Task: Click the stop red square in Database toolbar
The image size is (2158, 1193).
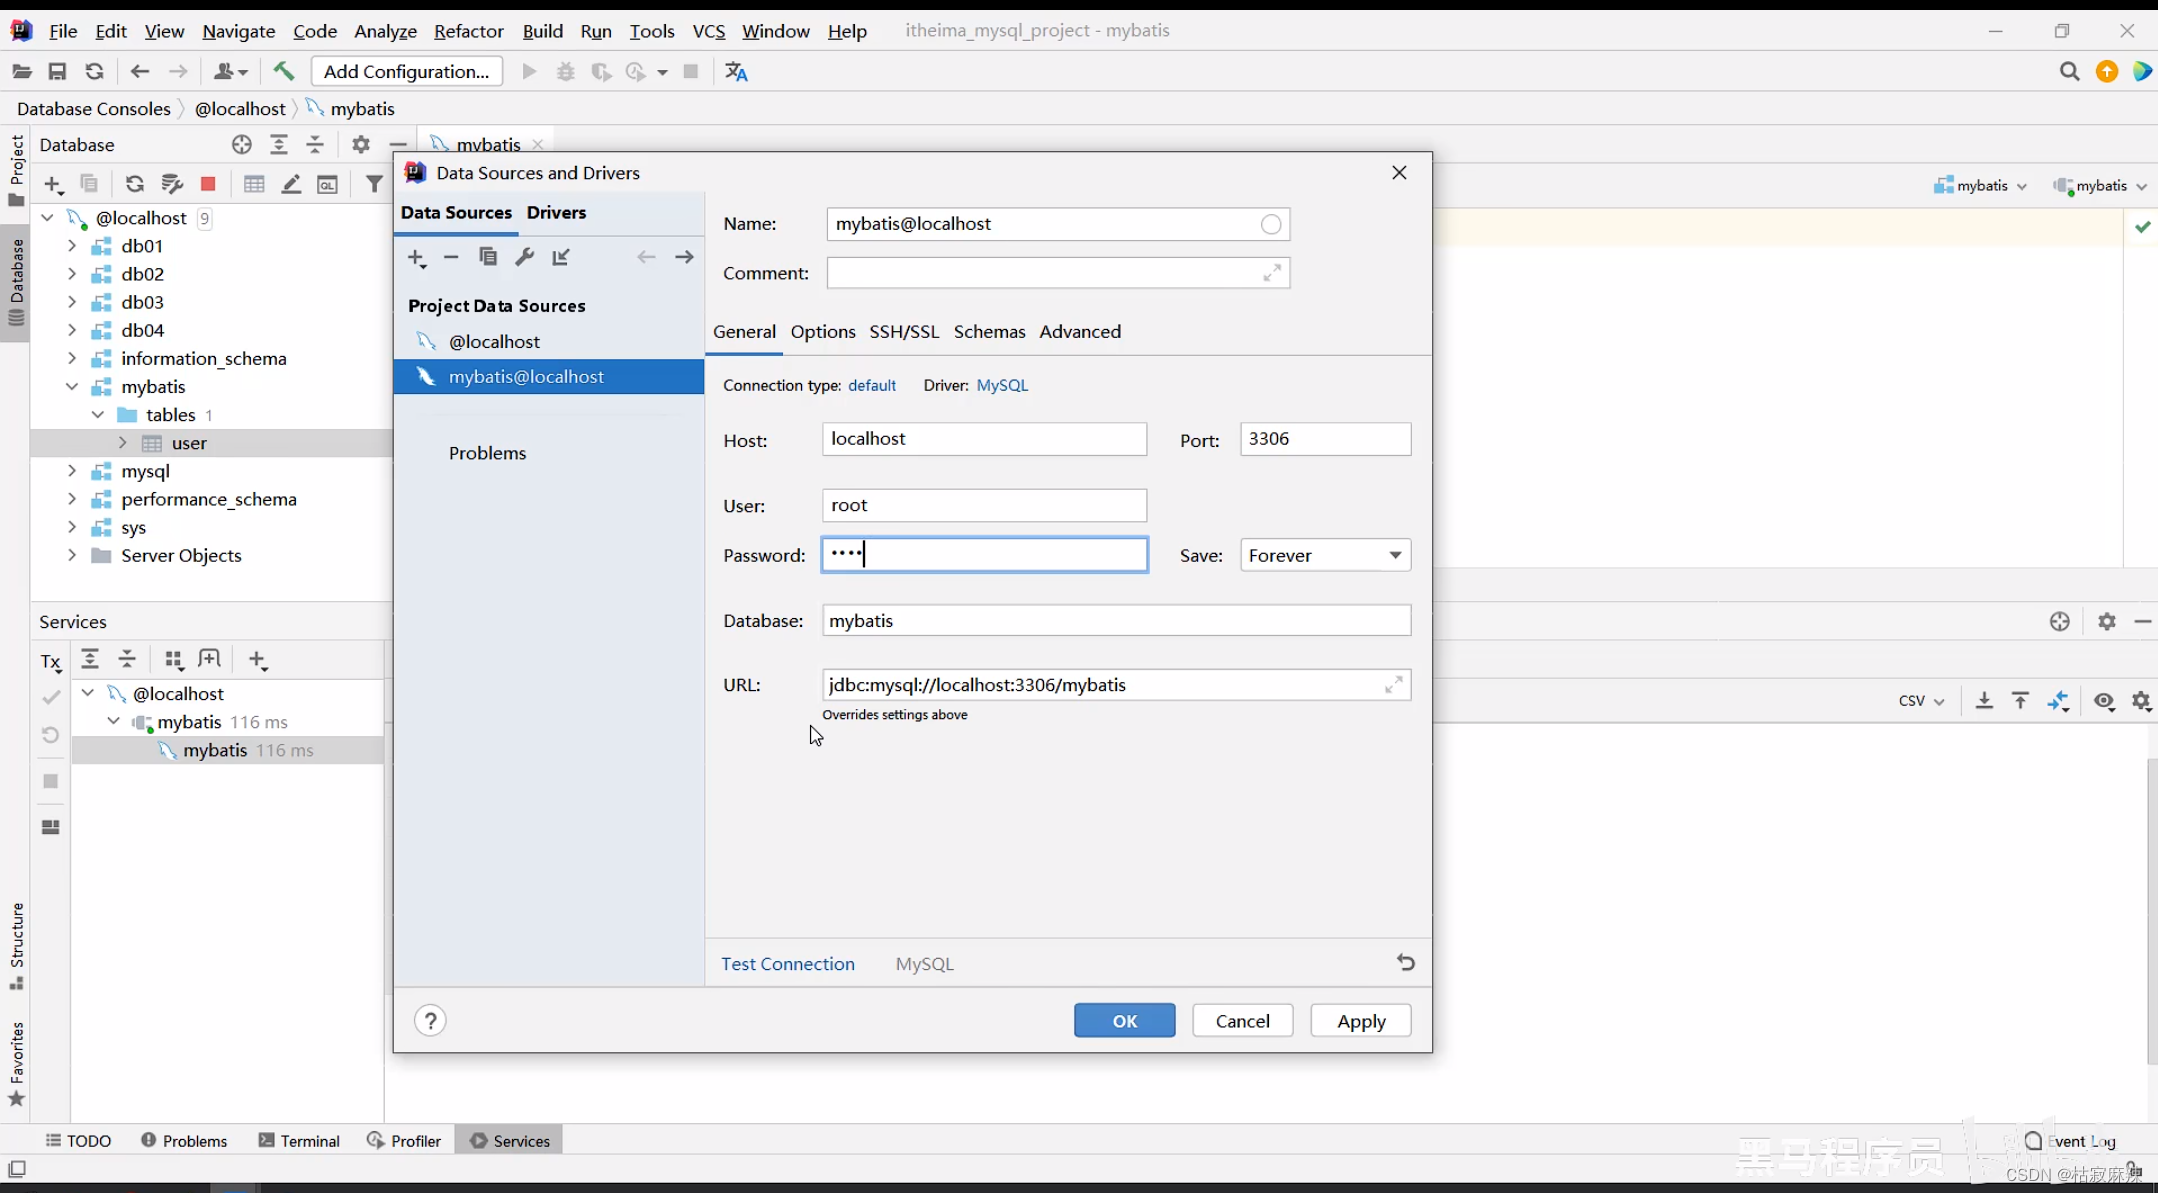Action: coord(208,184)
